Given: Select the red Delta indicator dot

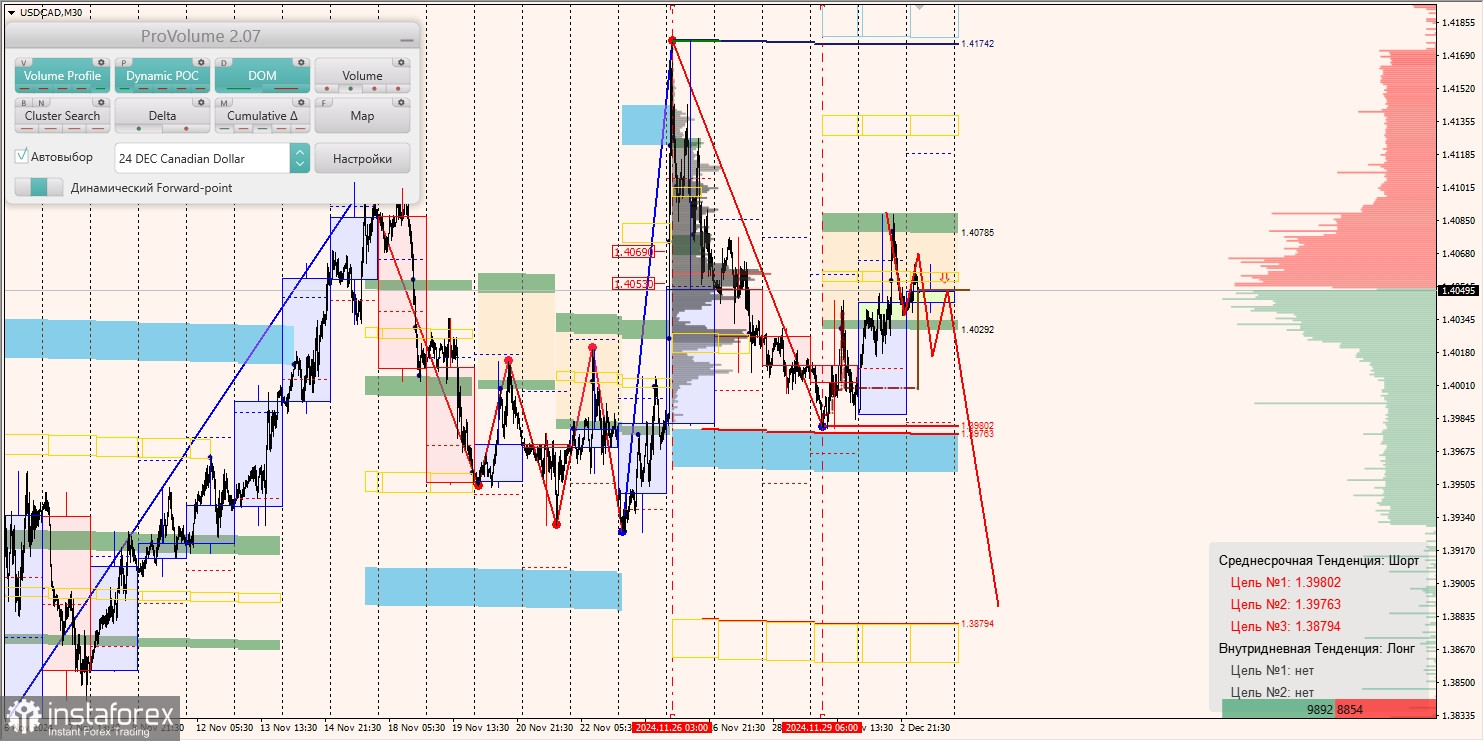Looking at the screenshot, I should pos(186,129).
